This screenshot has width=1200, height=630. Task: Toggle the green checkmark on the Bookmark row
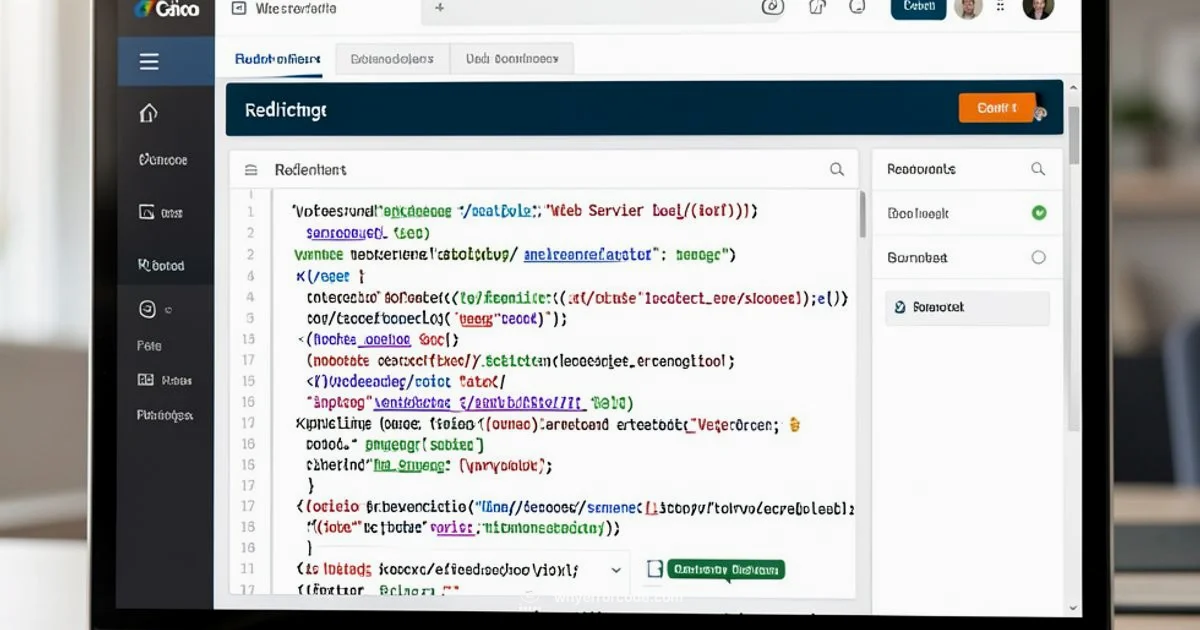point(1038,212)
